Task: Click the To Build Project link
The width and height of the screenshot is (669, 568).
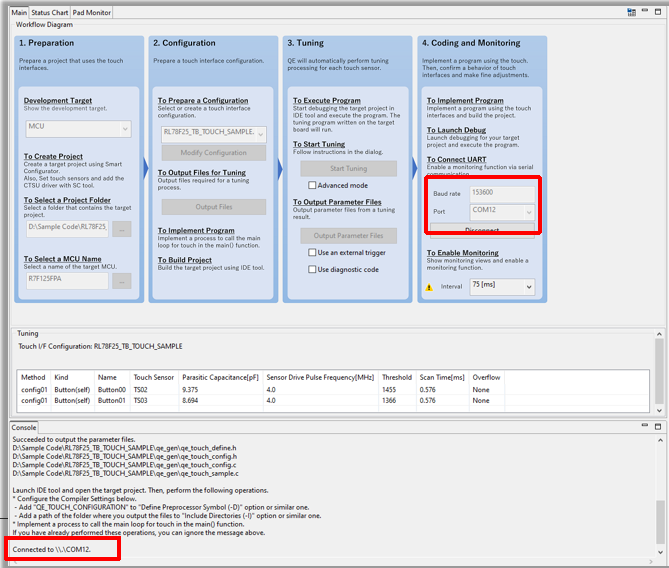Action: click(x=185, y=260)
